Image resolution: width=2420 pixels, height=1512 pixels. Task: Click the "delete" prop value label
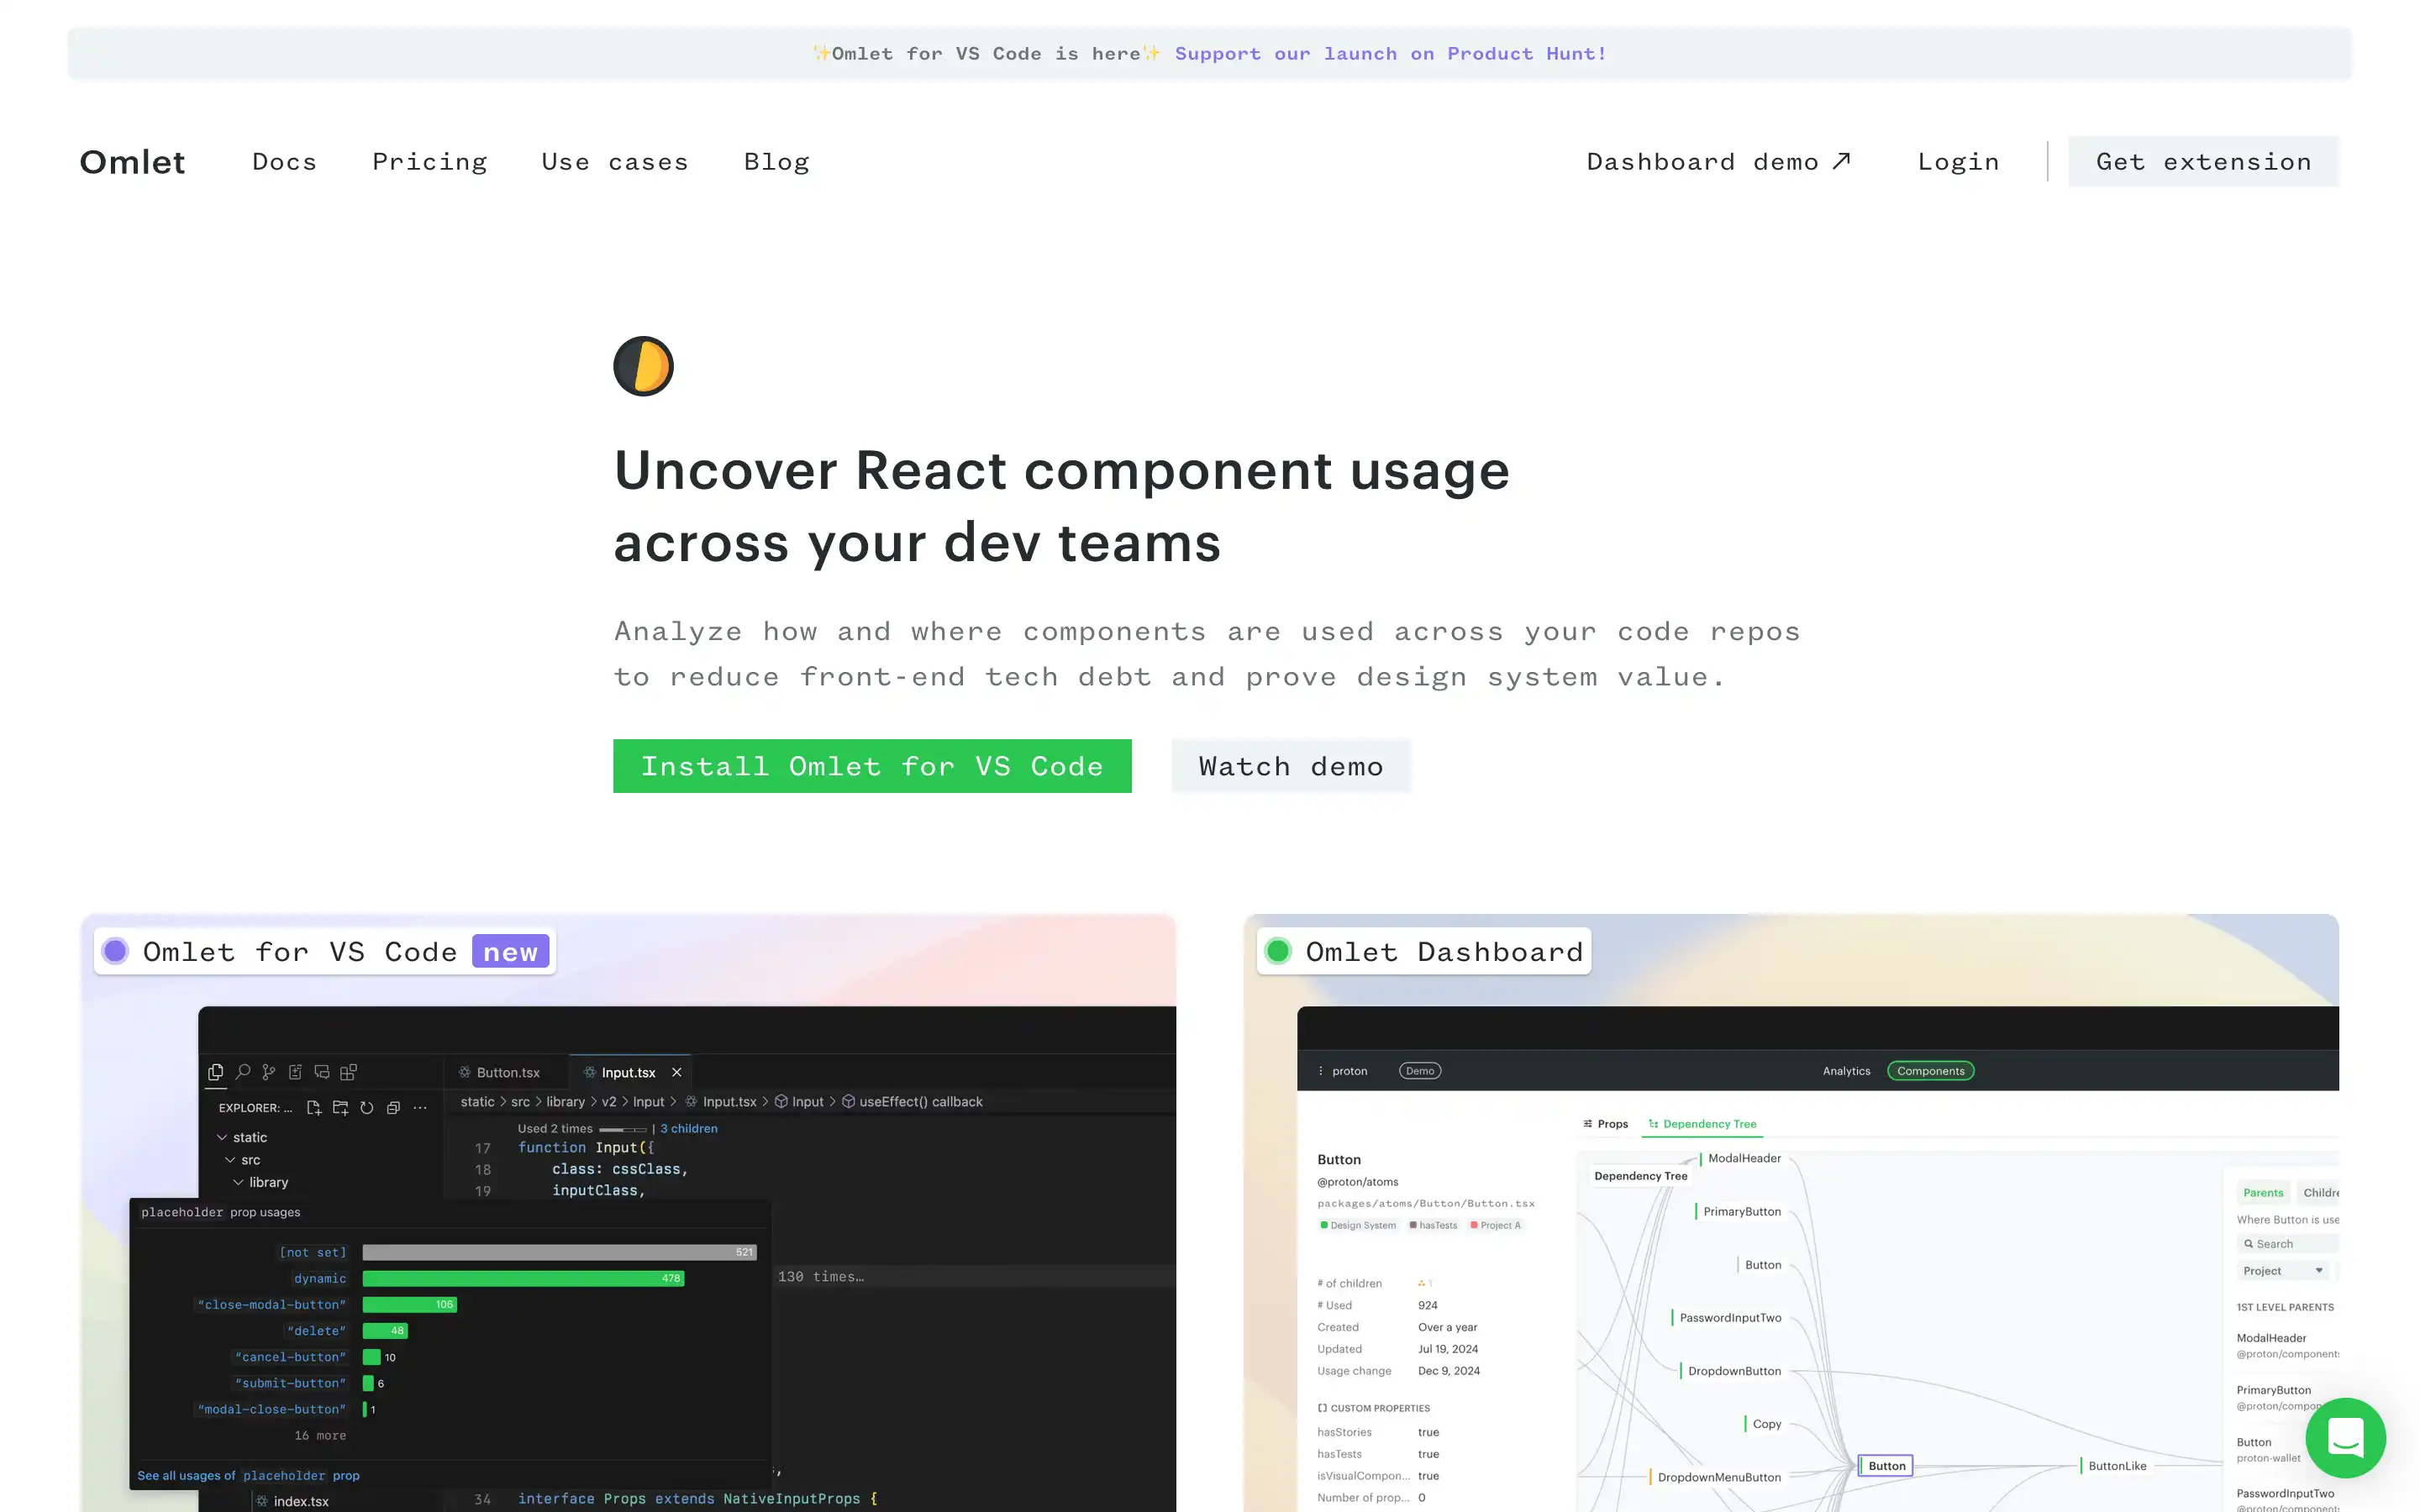316,1331
